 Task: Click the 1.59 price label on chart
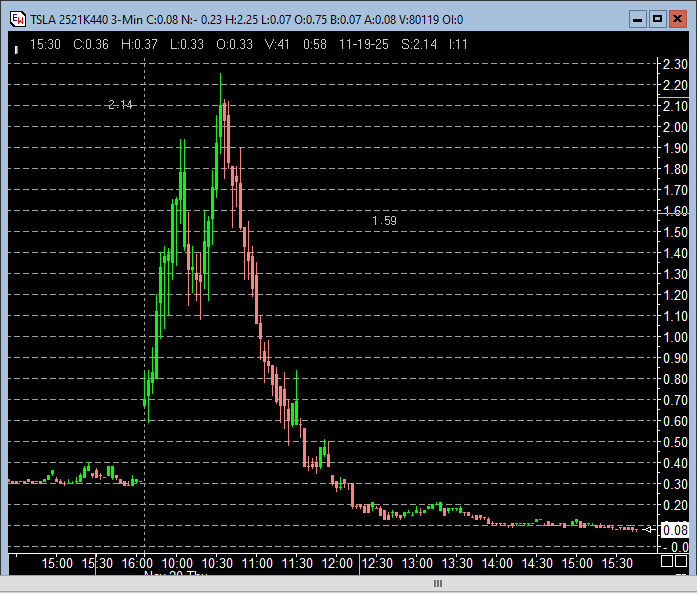[x=384, y=220]
